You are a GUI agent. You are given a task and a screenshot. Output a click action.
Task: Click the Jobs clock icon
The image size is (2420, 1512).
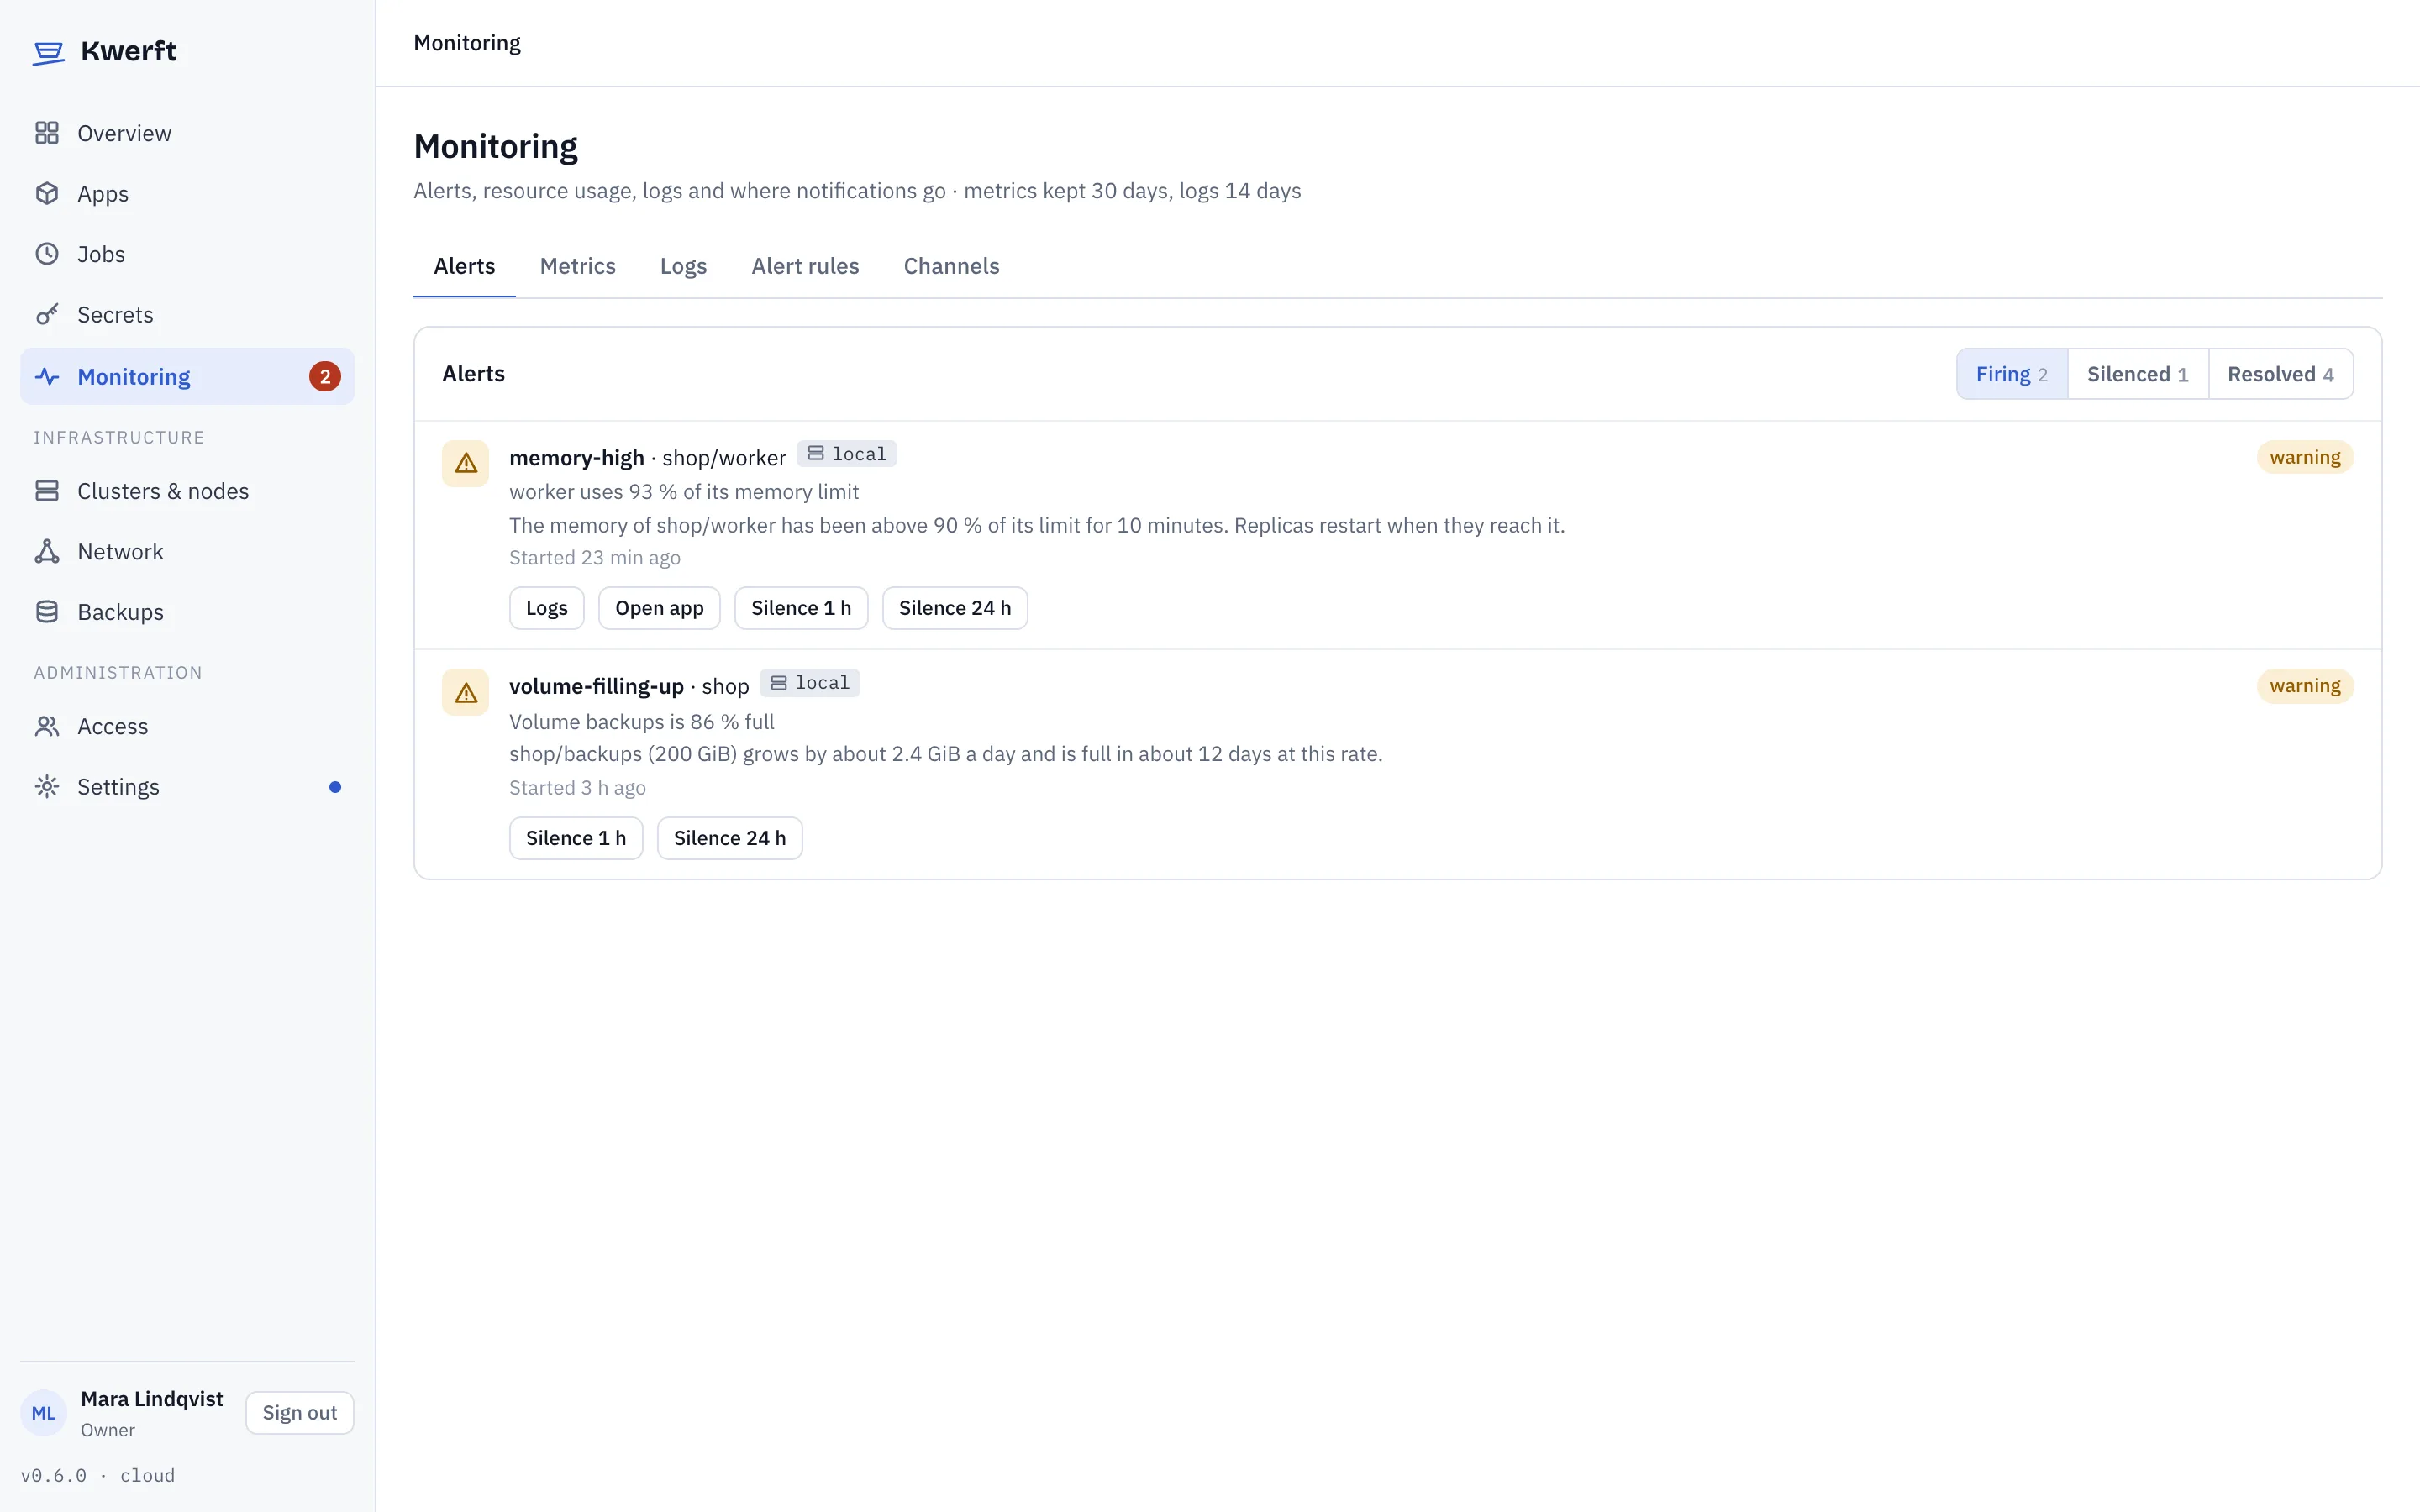(x=47, y=254)
